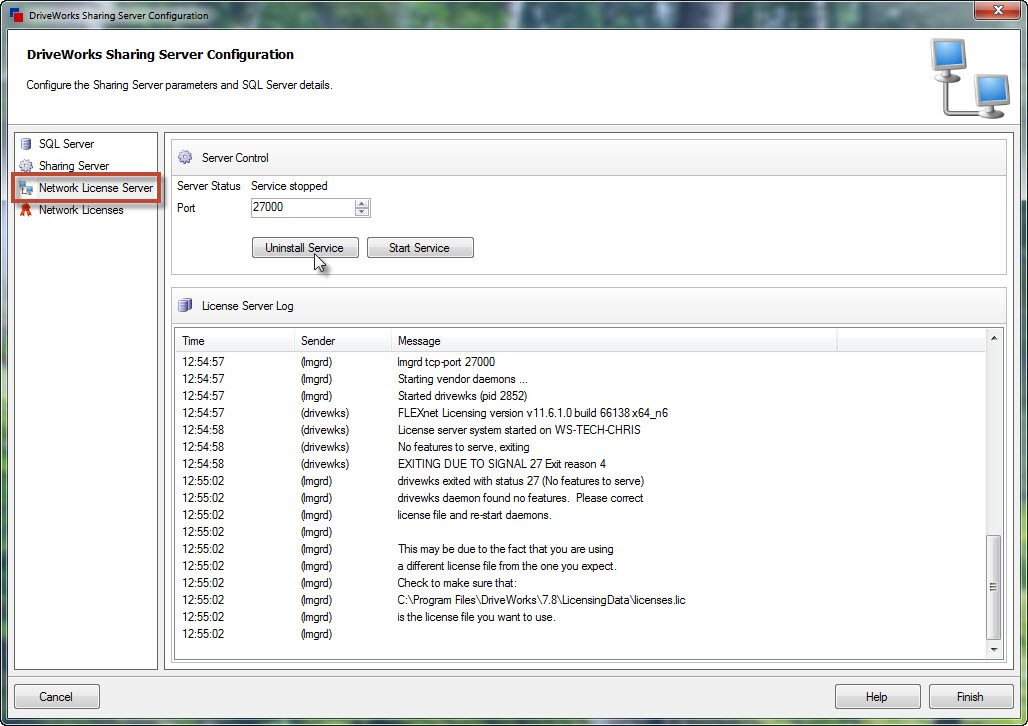Click the Port number field
The image size is (1028, 726).
click(x=303, y=207)
